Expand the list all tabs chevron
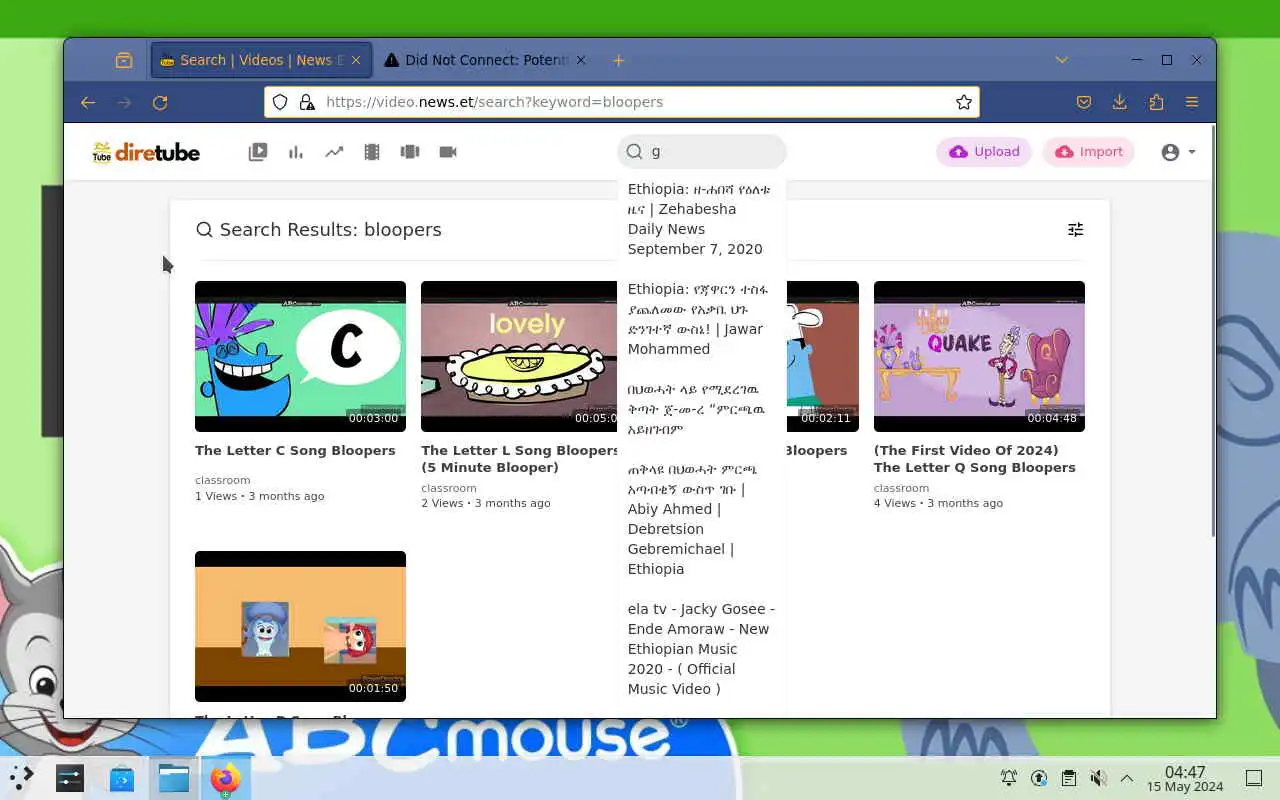This screenshot has height=800, width=1280. (1062, 60)
